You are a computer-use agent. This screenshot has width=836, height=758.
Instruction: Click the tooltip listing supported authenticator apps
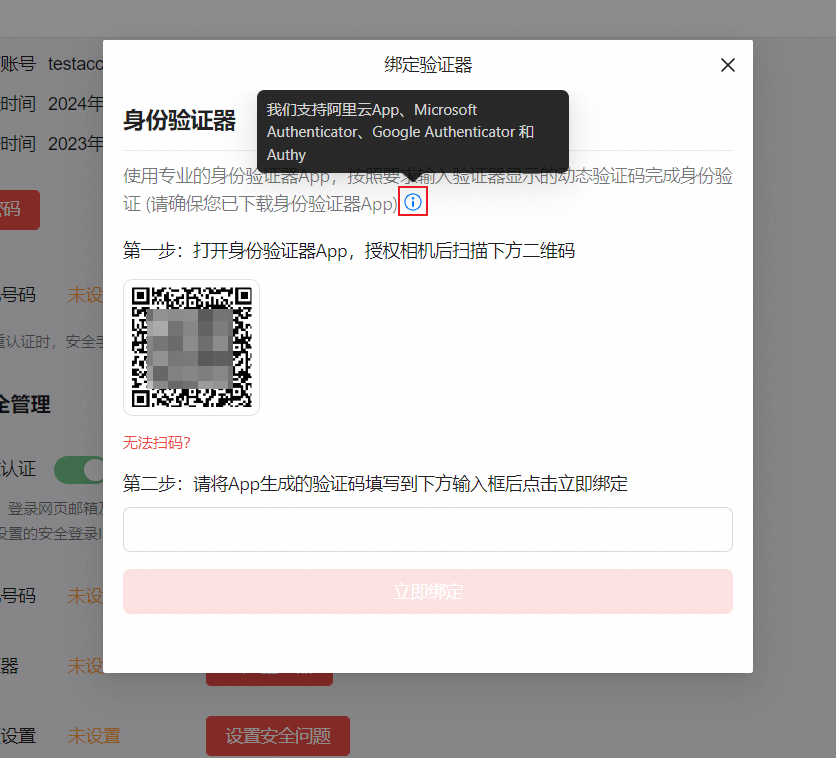pyautogui.click(x=412, y=132)
